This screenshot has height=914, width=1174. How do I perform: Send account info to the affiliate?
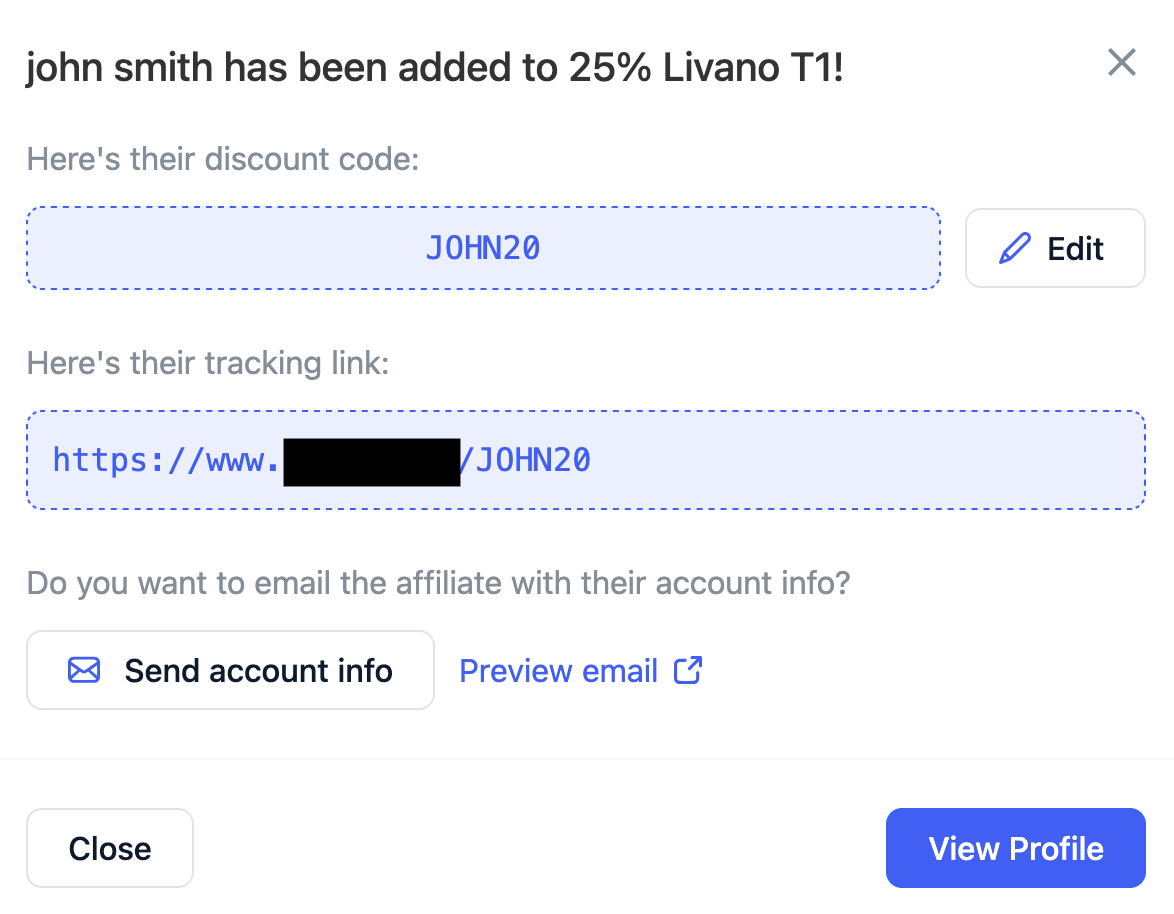point(230,670)
